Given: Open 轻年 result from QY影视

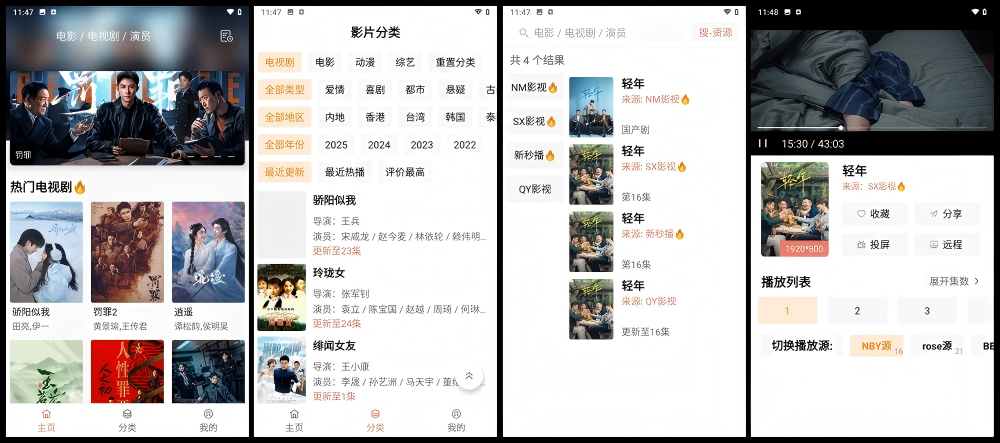Looking at the screenshot, I should pyautogui.click(x=654, y=309).
